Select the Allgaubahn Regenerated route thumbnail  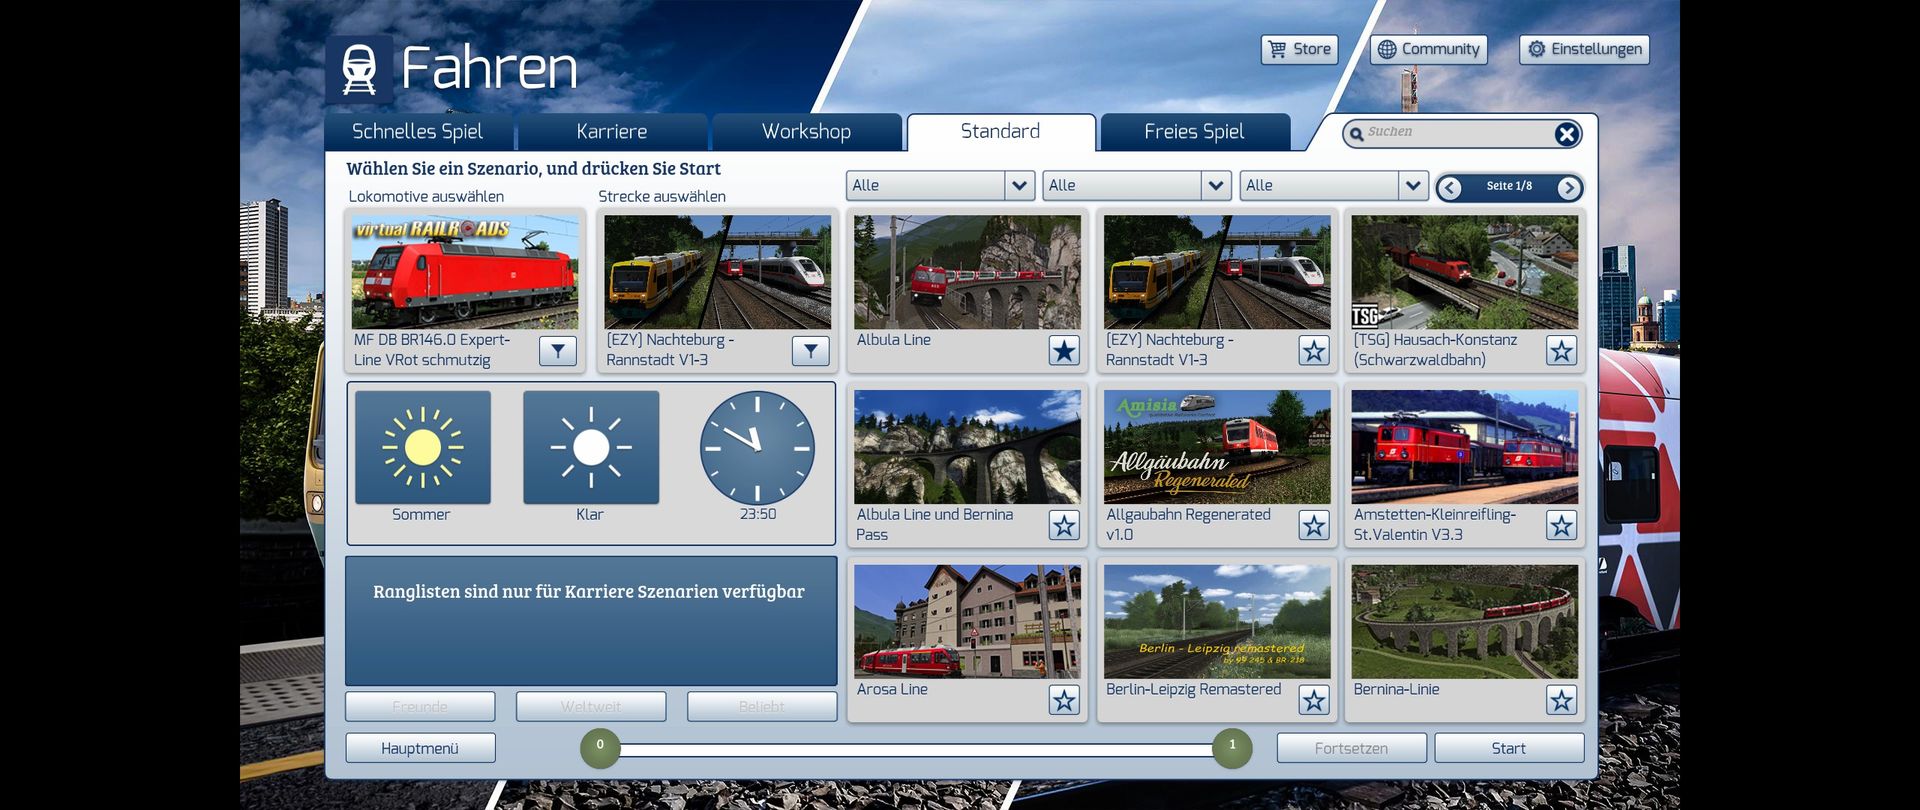click(1217, 447)
